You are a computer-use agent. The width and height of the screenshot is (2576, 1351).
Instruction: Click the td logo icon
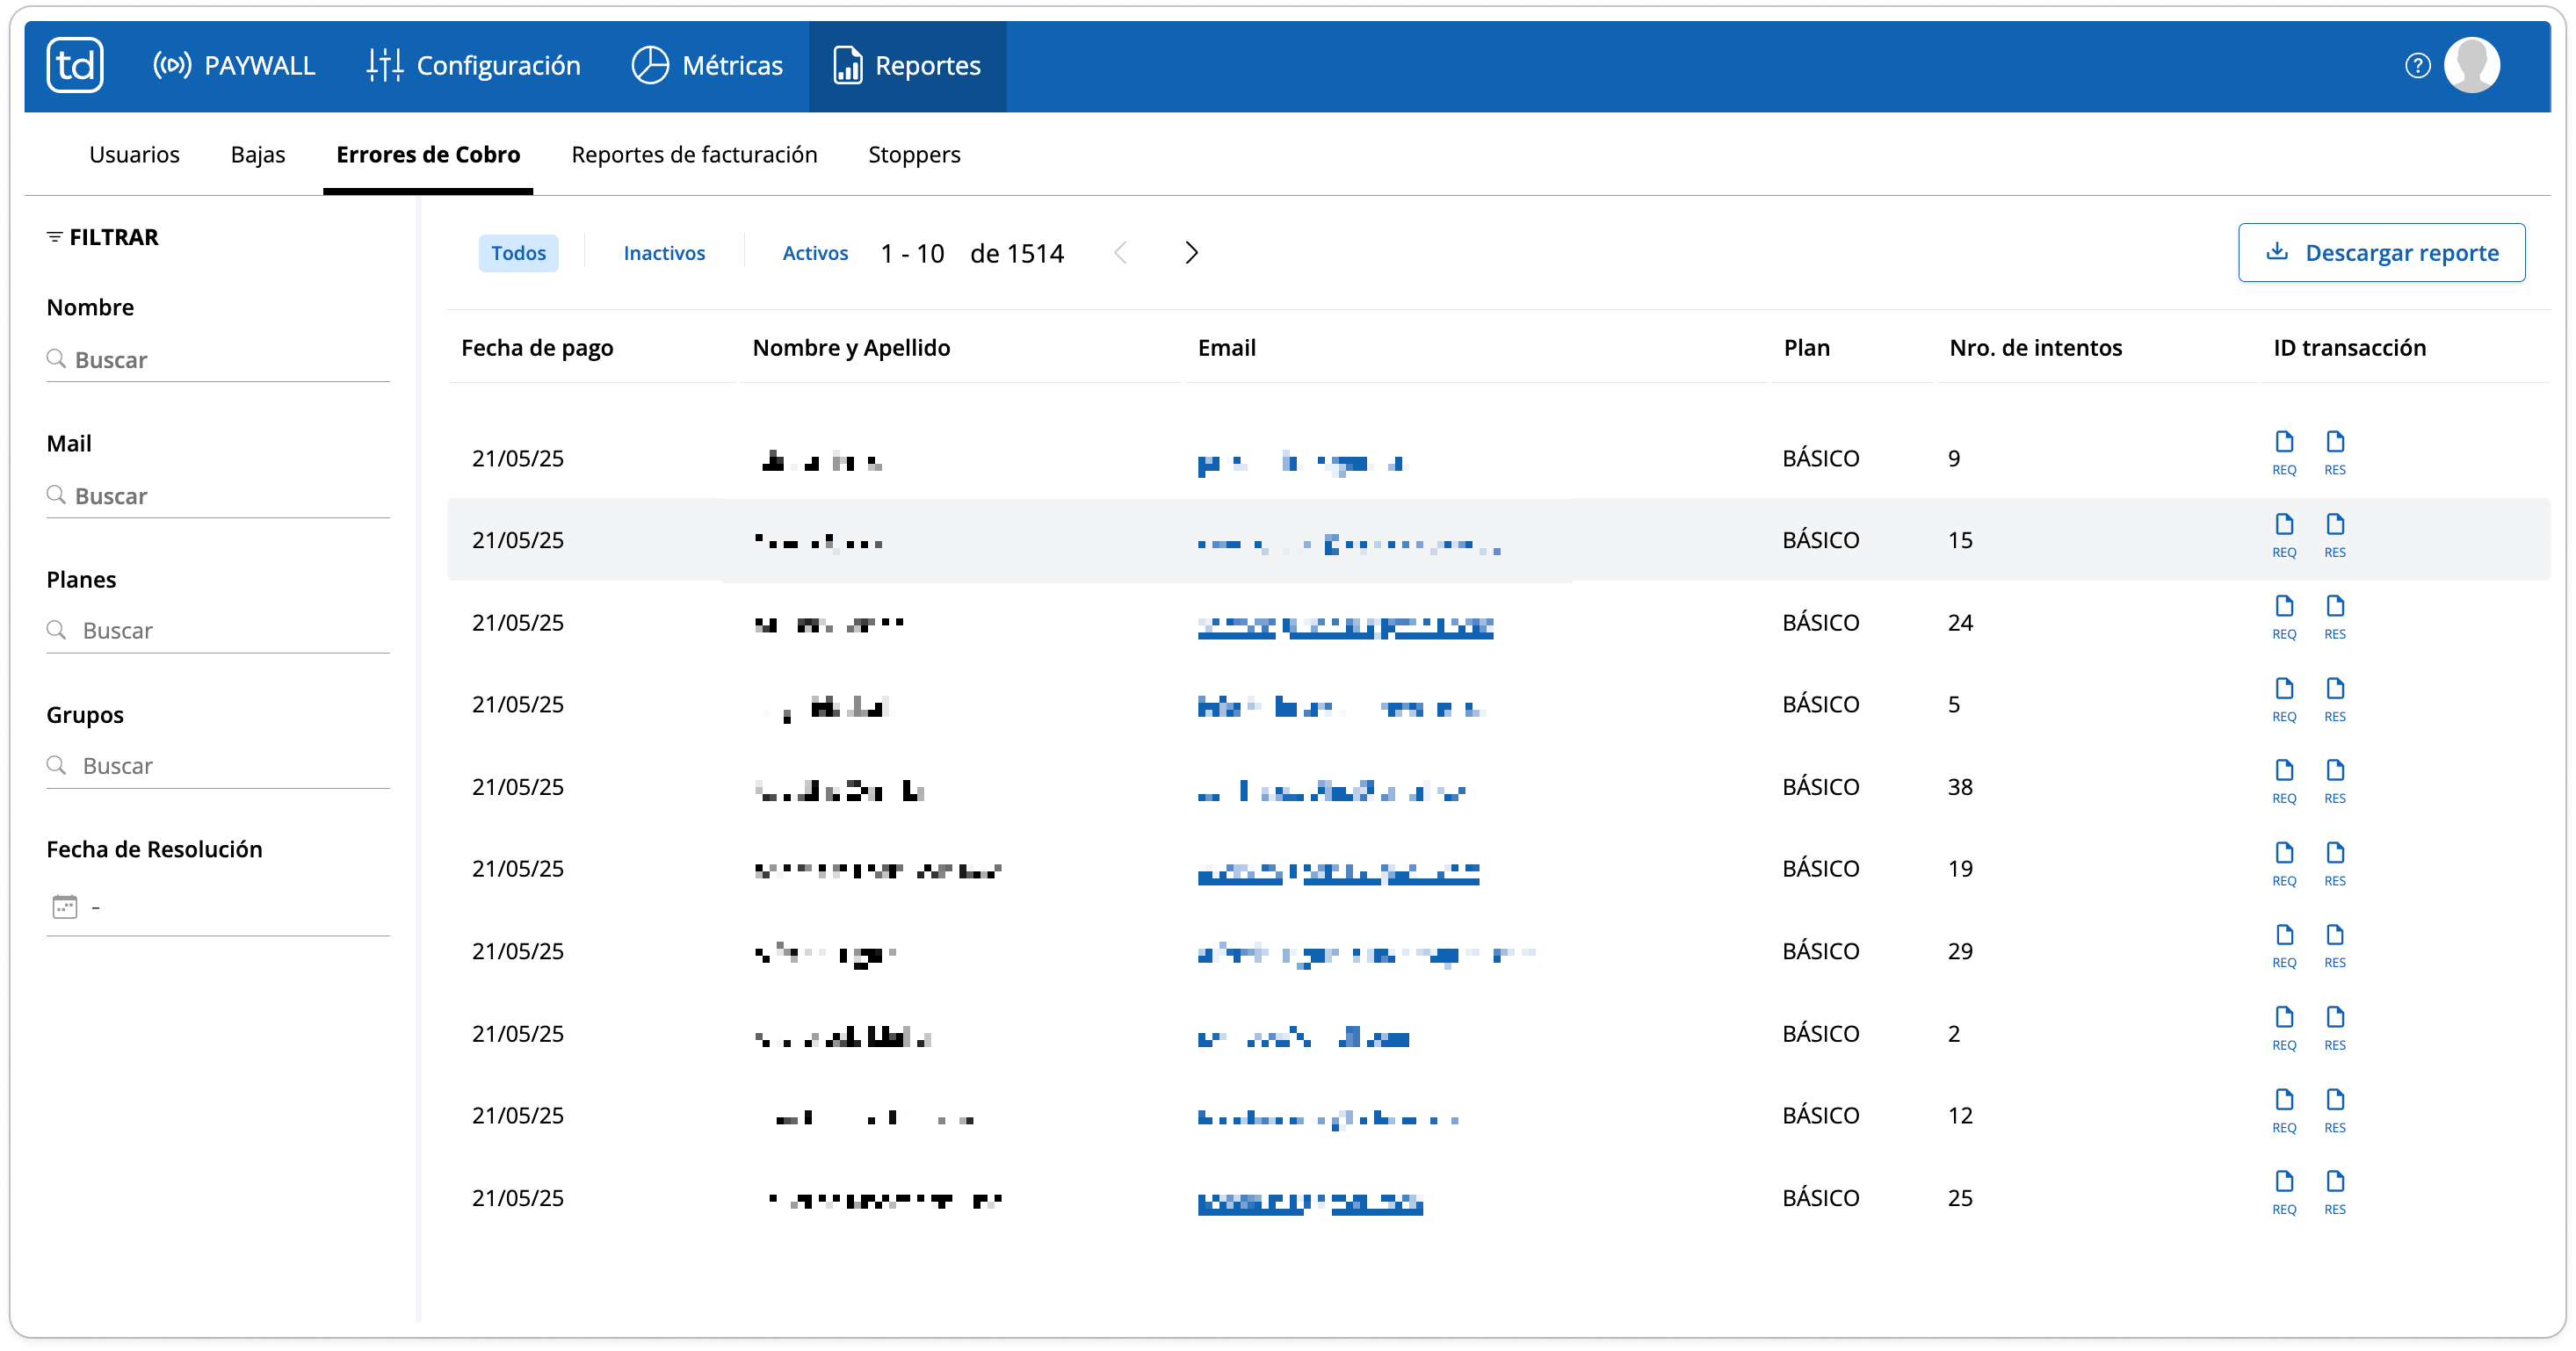pyautogui.click(x=75, y=65)
